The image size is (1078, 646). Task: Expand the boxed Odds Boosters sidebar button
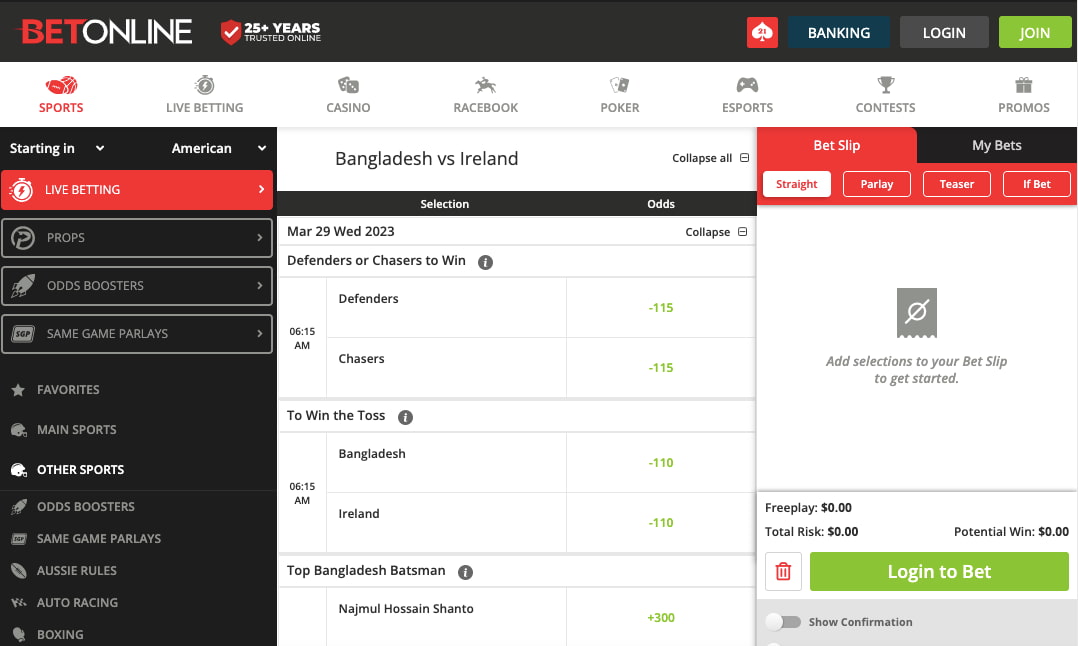138,286
